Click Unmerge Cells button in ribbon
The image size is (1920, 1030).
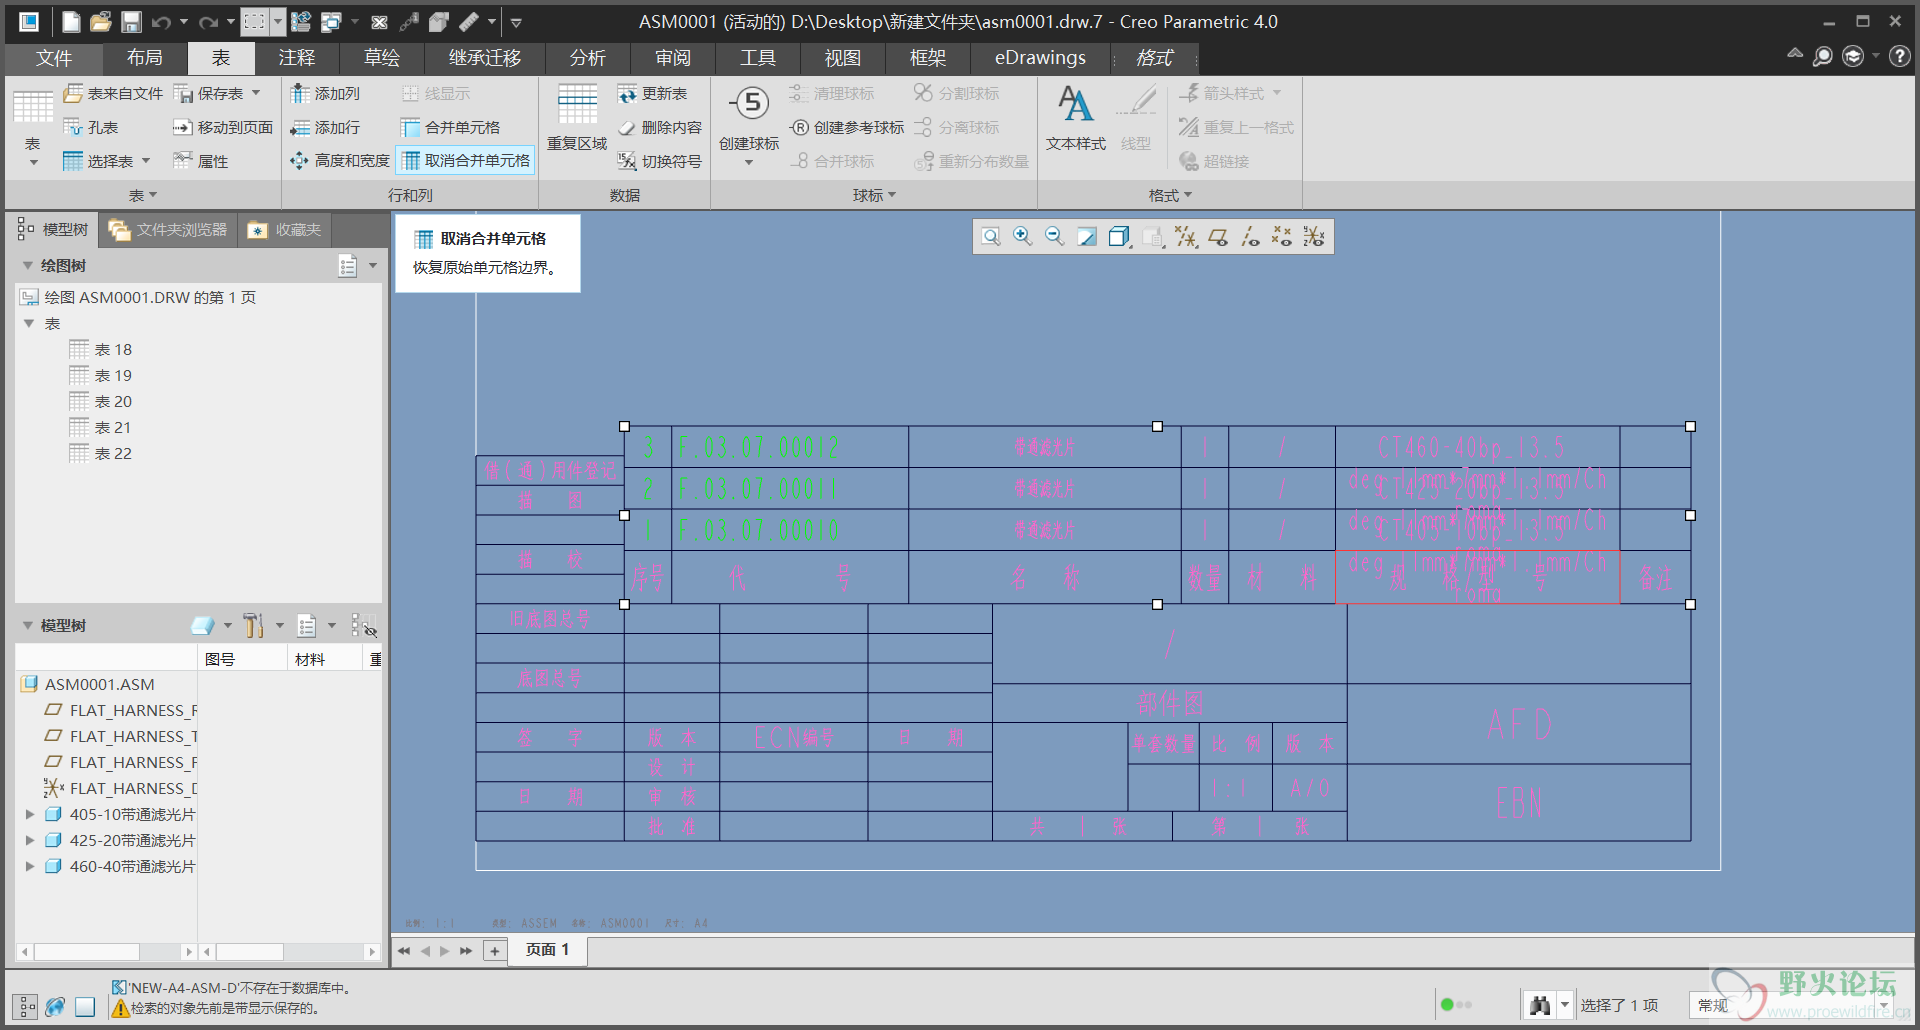click(467, 160)
